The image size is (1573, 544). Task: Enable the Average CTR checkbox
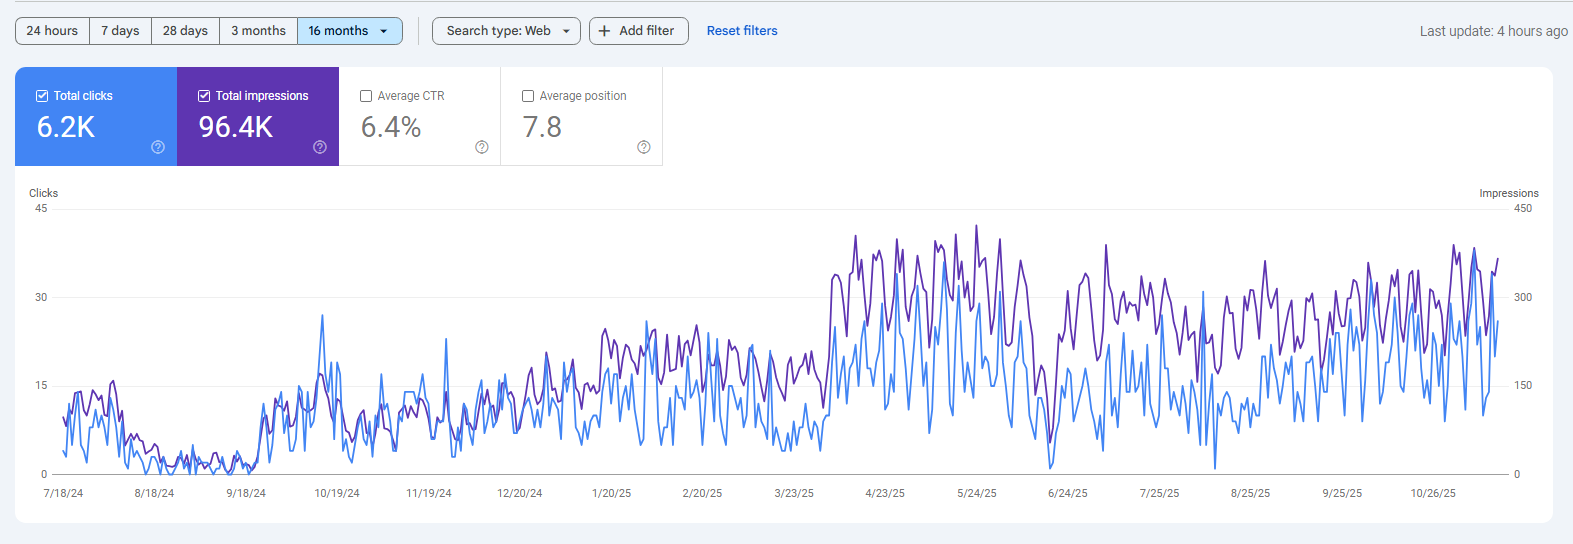[366, 96]
